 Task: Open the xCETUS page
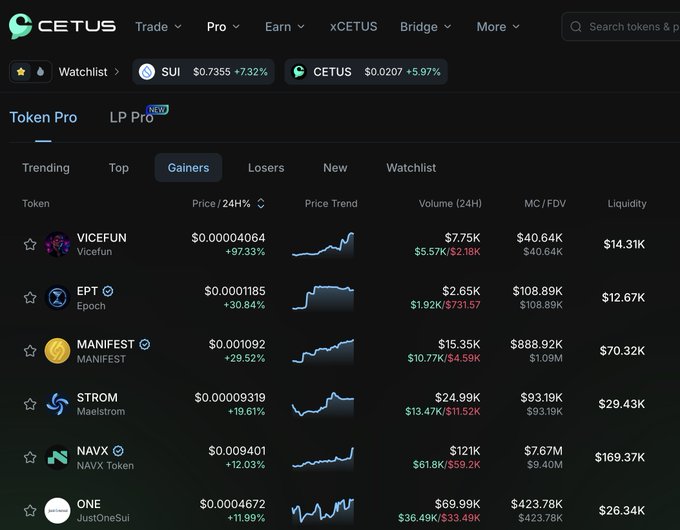click(x=353, y=27)
